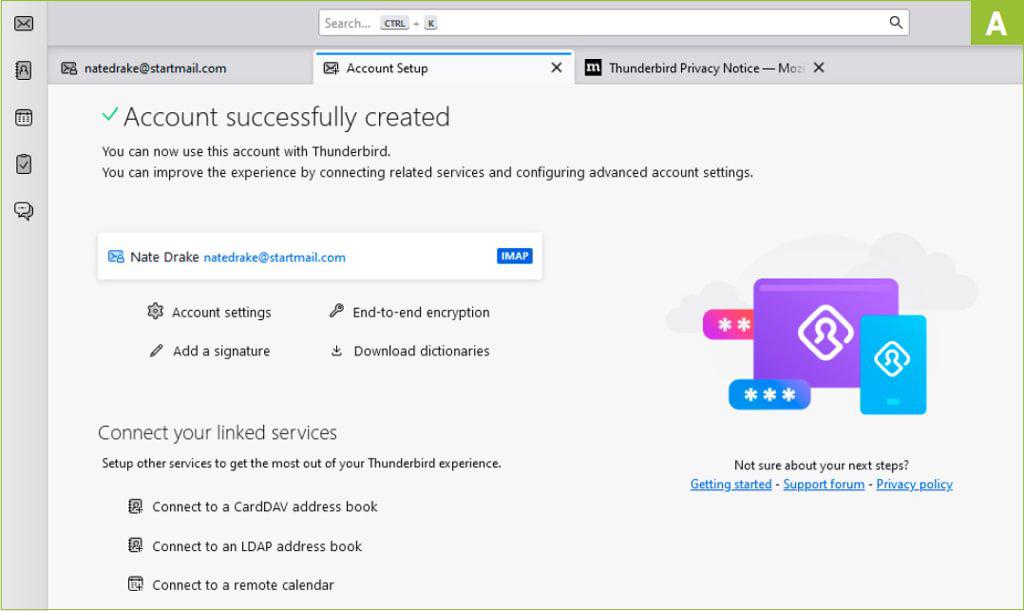Image resolution: width=1024 pixels, height=611 pixels.
Task: Click the 'You can now use this account with Thunderbird.' text
Action: pos(246,151)
